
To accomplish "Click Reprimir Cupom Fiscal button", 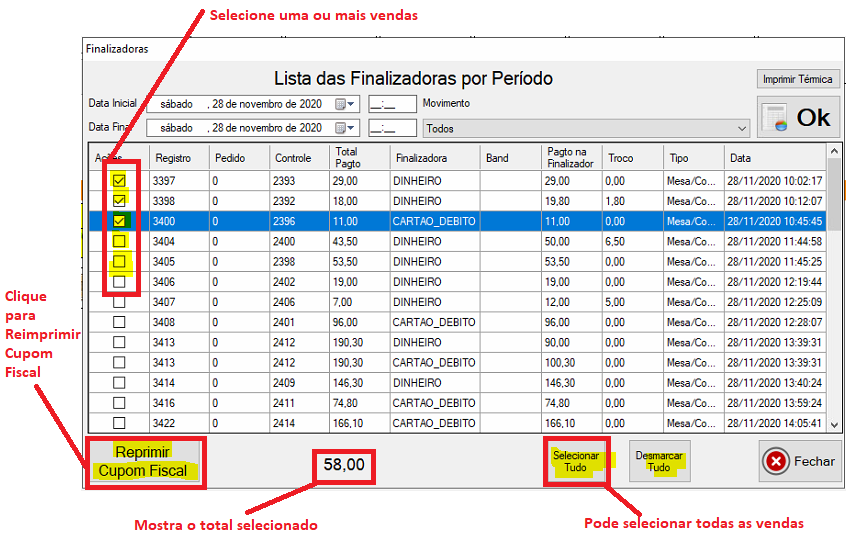I will pos(145,462).
